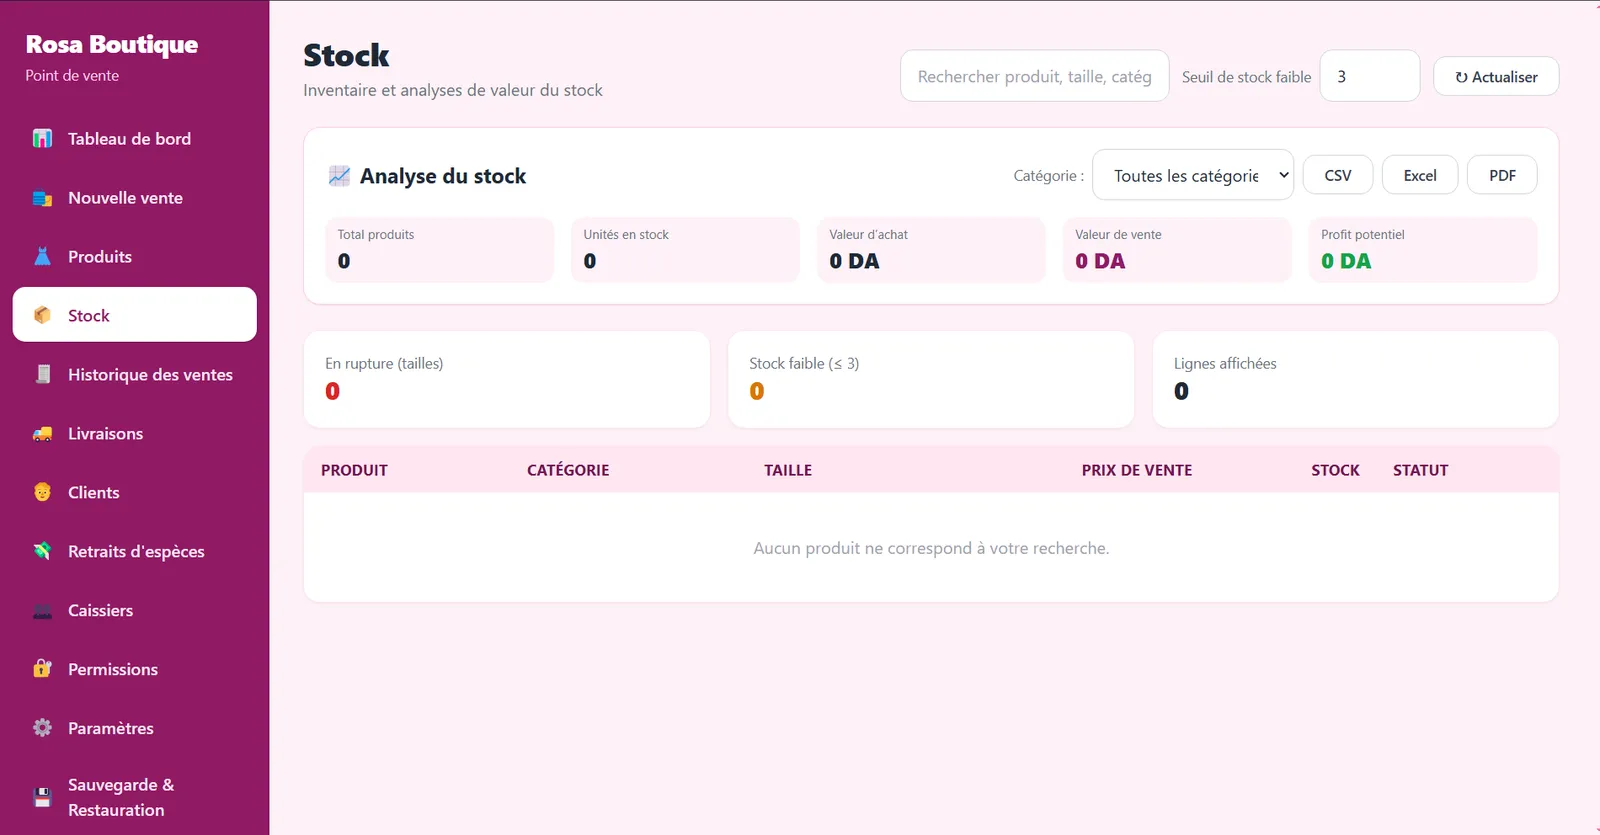Focus the Rechercher produit search field
1600x835 pixels.
(1035, 76)
